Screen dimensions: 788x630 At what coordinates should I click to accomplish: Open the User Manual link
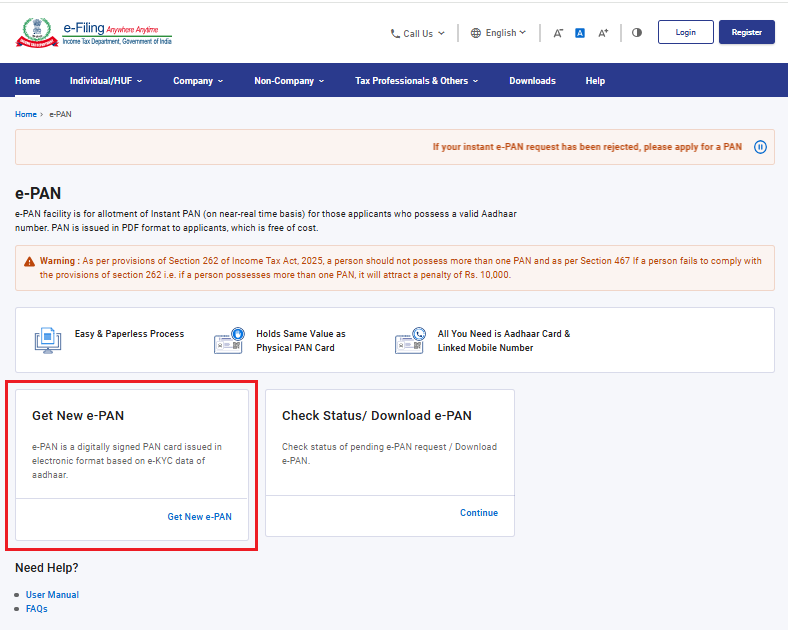(x=52, y=595)
